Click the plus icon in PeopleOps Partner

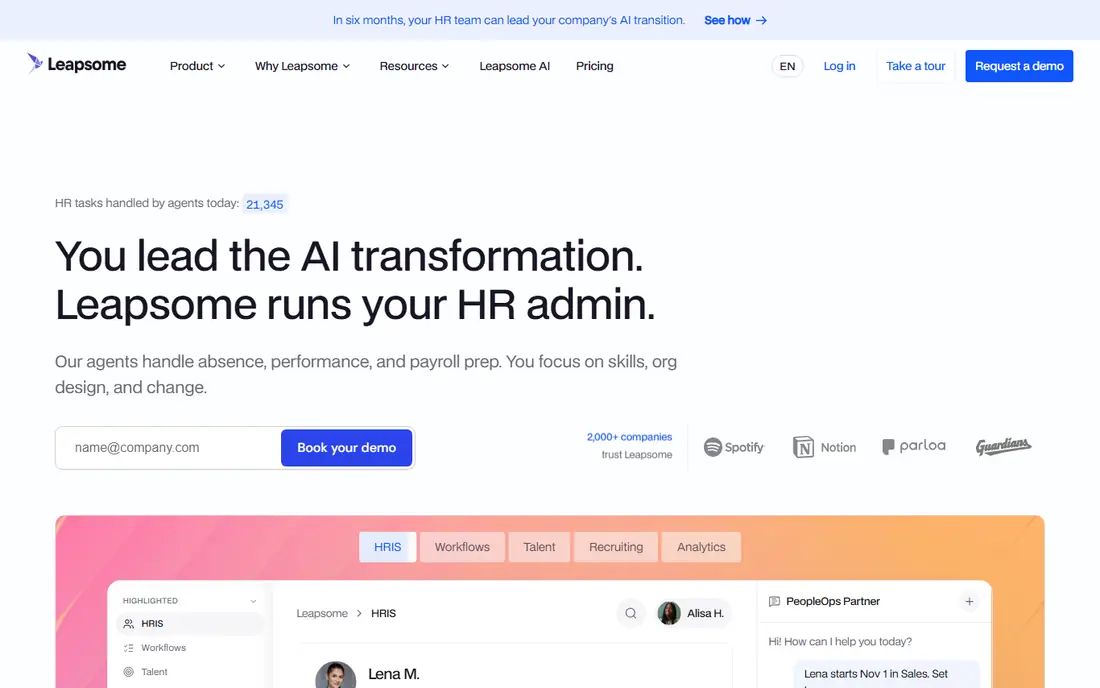(x=969, y=601)
